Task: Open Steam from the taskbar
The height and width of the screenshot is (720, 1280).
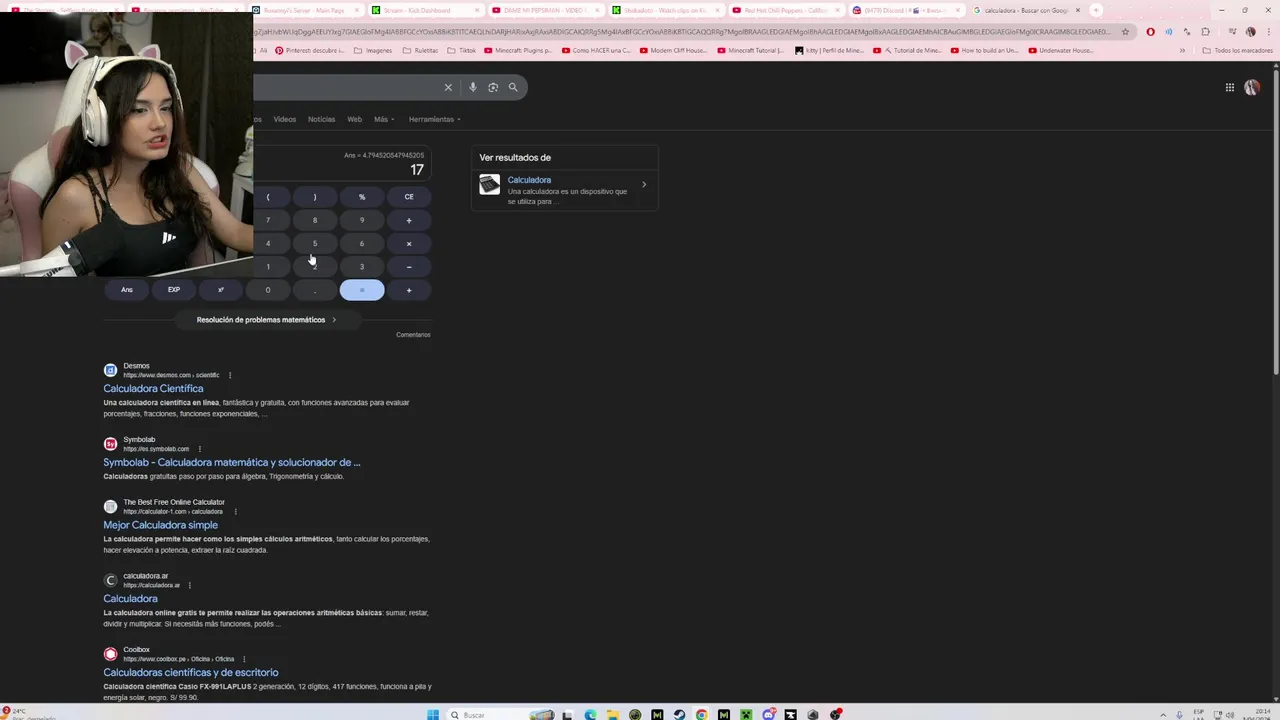Action: 679,714
